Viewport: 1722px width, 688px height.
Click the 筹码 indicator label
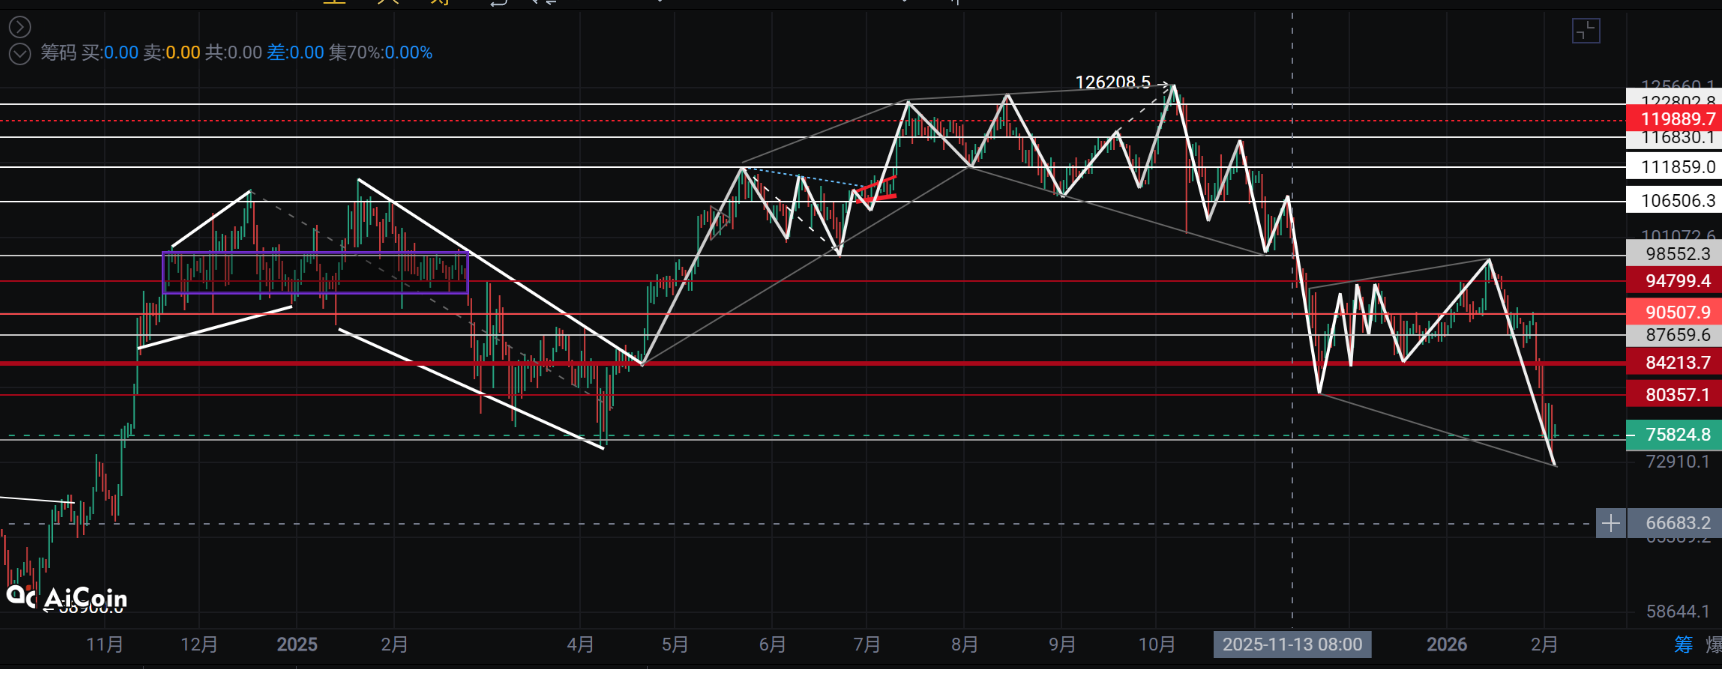click(58, 53)
